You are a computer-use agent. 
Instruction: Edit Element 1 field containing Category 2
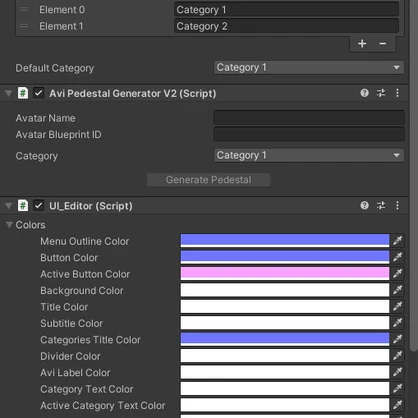click(x=286, y=26)
